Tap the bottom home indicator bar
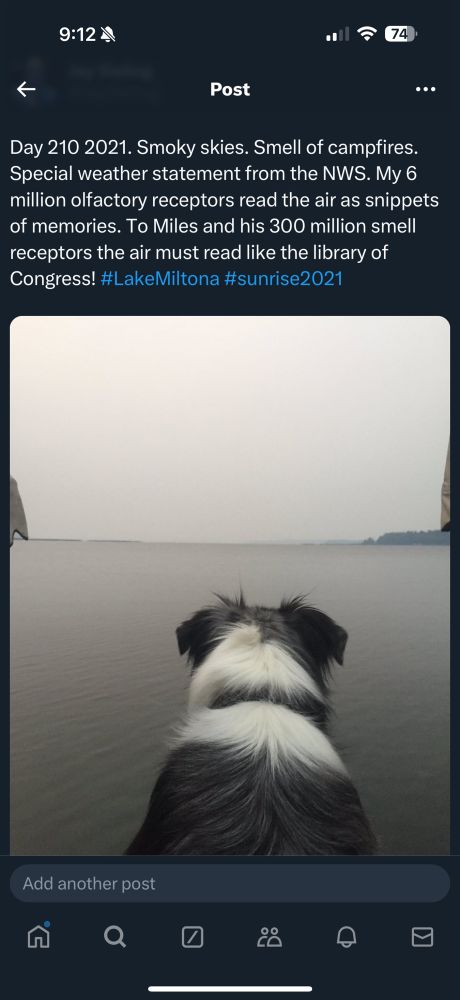 pos(230,989)
